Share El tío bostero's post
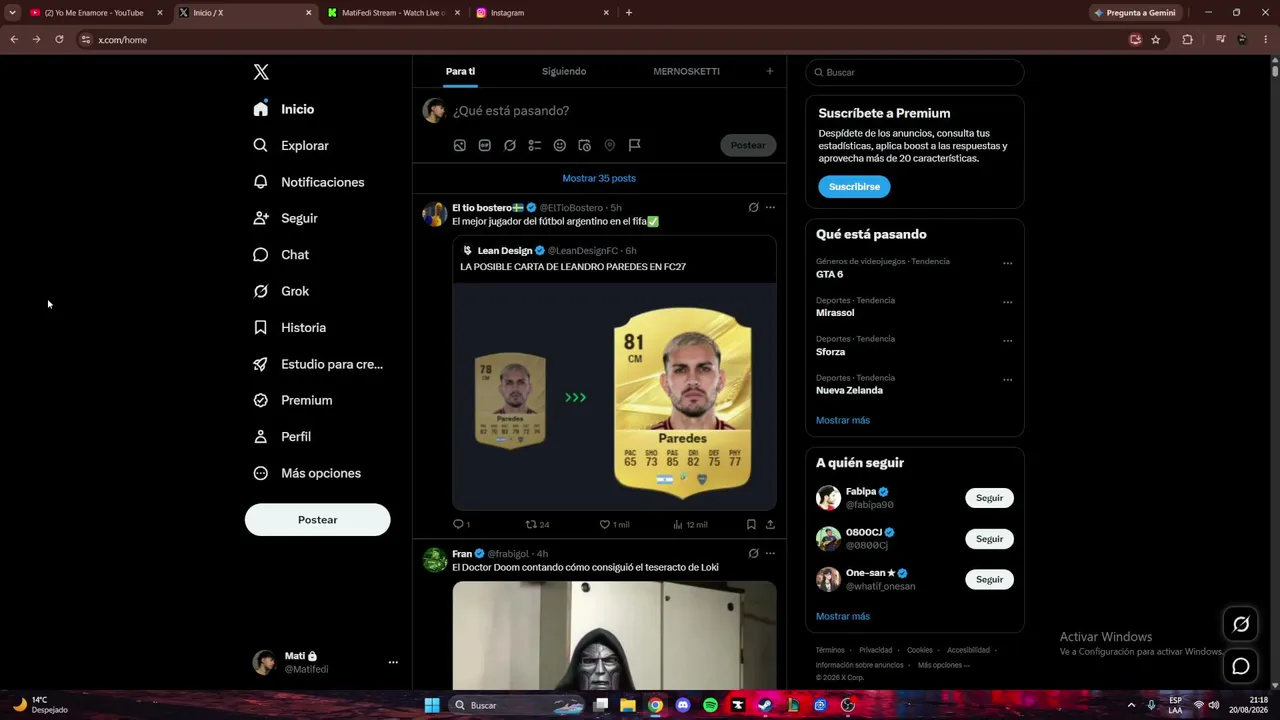 pyautogui.click(x=770, y=524)
